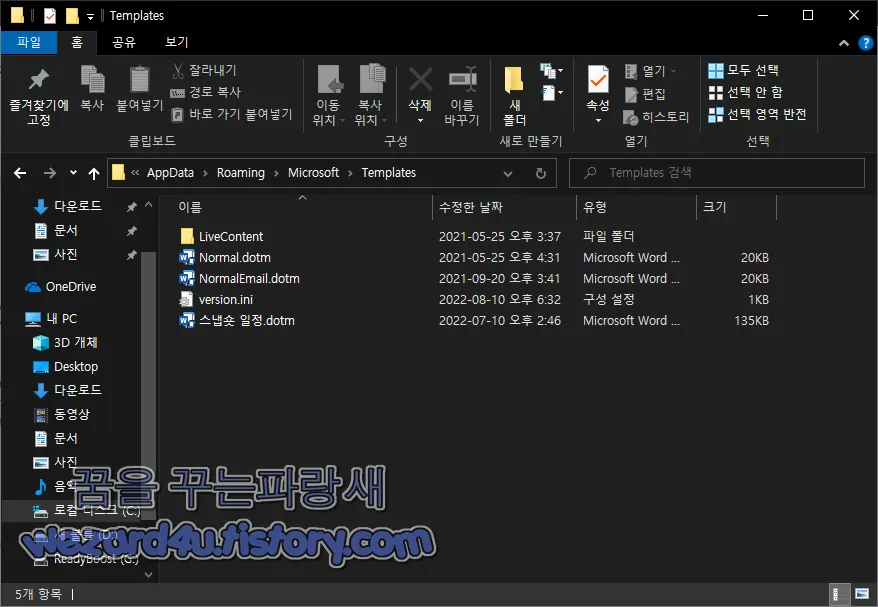Select the Normal.dotm file
Viewport: 878px width, 607px height.
[235, 258]
